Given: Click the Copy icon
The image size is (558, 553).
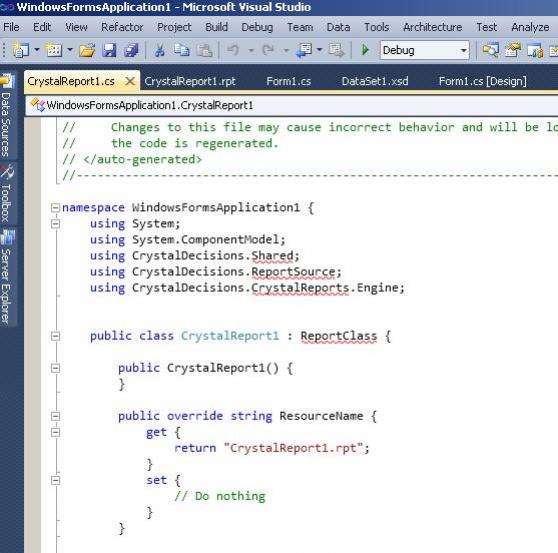Looking at the screenshot, I should point(182,50).
